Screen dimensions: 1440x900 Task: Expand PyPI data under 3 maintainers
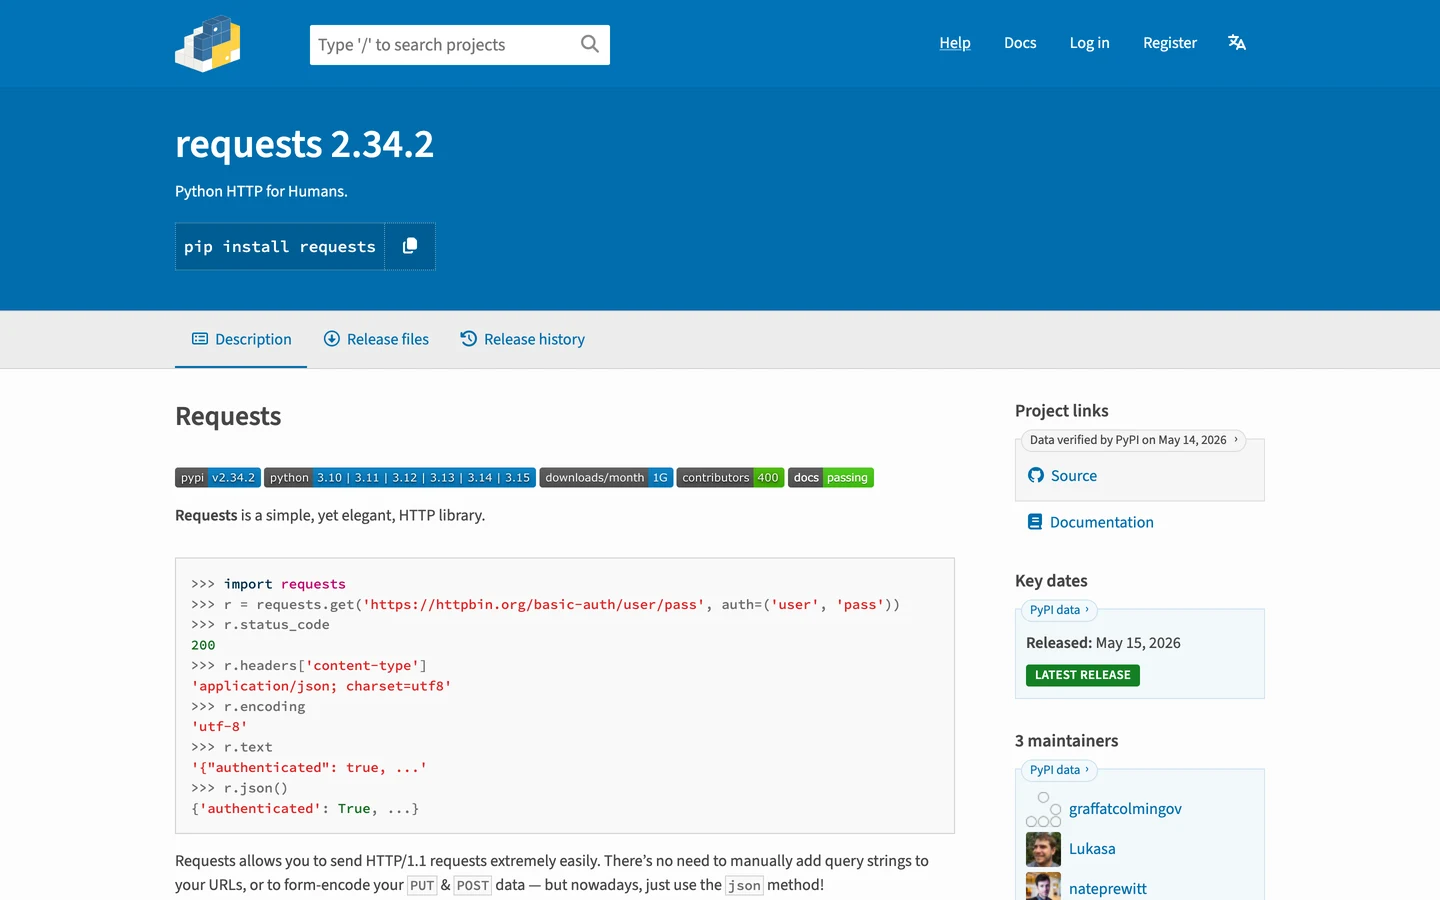[x=1059, y=770]
